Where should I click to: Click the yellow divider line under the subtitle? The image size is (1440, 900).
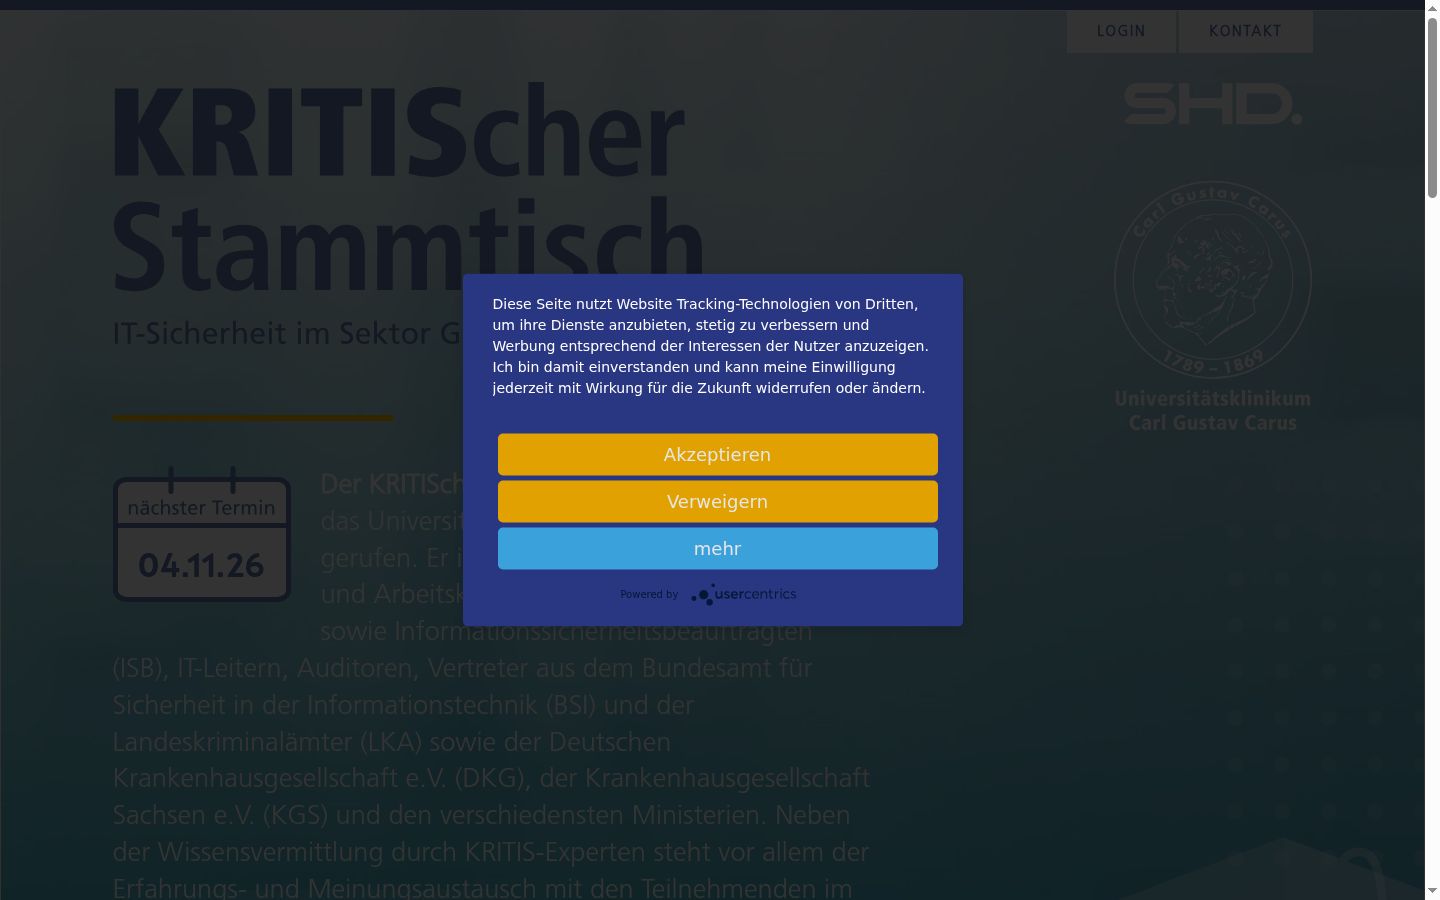click(x=253, y=418)
